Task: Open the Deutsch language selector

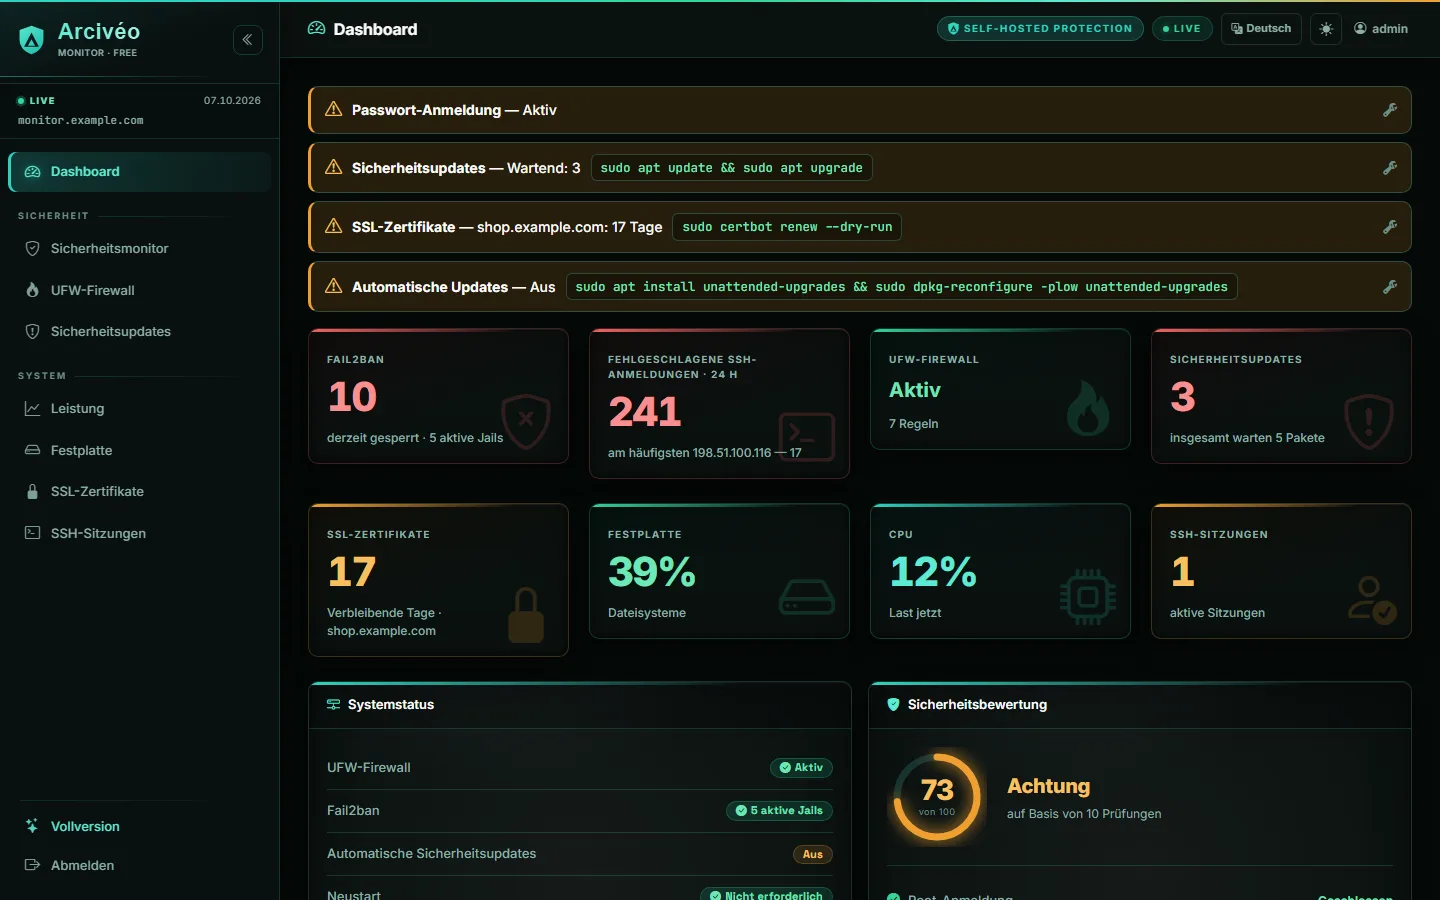Action: [x=1261, y=29]
